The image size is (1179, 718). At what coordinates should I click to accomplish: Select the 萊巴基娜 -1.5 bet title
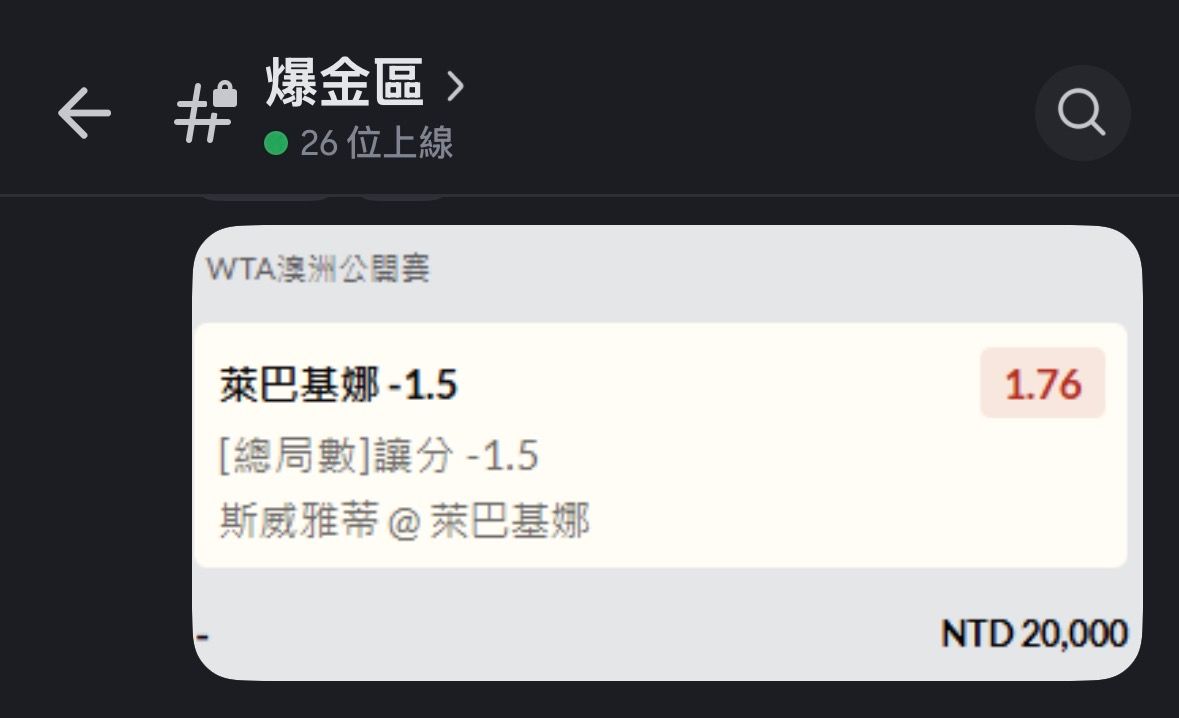point(338,384)
